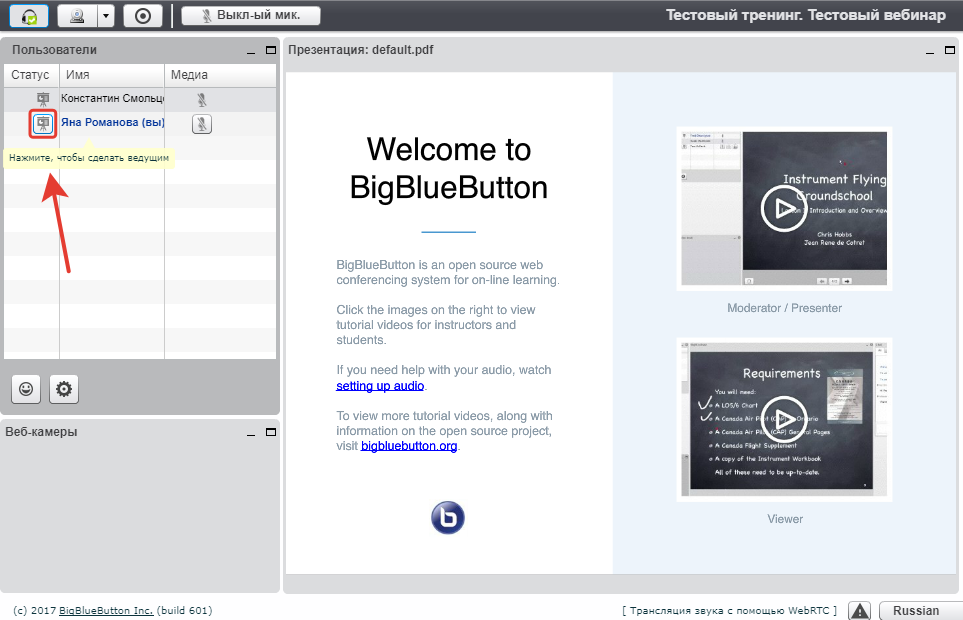
Task: Play the Moderator / Presenter tutorial video
Action: (x=784, y=209)
